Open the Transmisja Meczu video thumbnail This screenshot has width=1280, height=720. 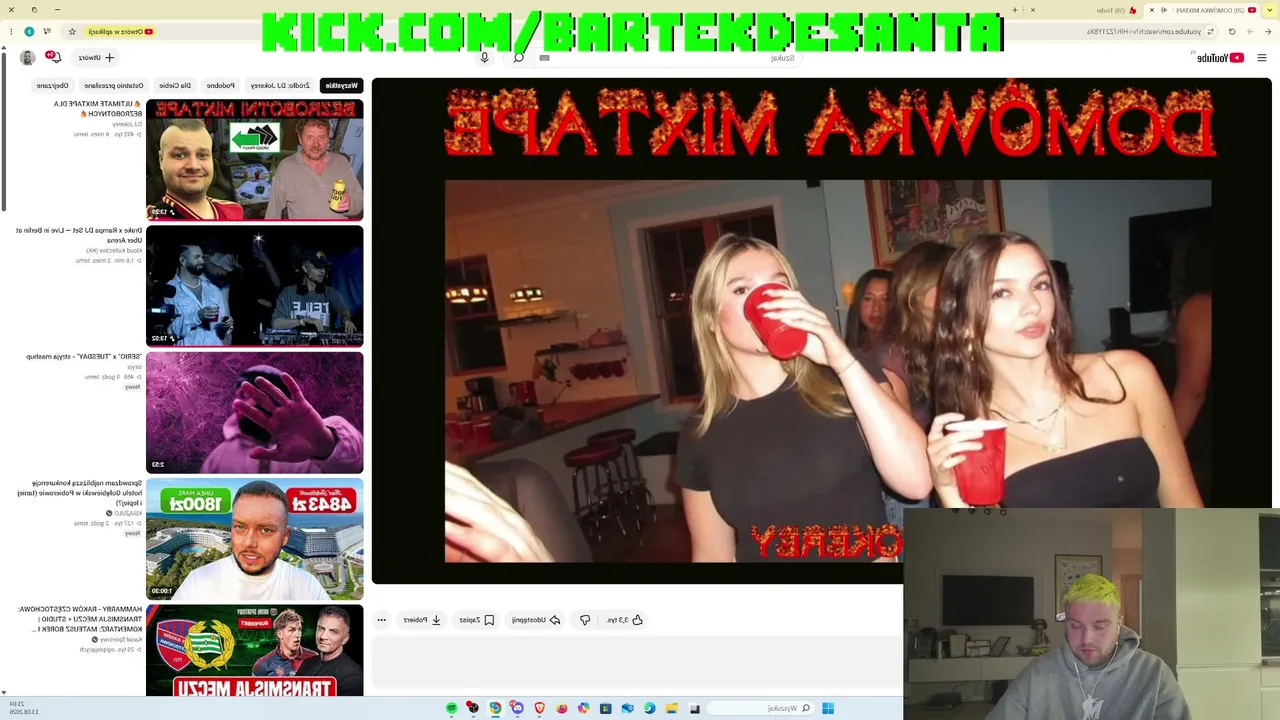click(x=255, y=650)
